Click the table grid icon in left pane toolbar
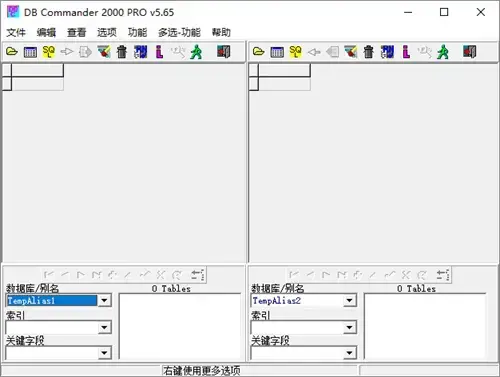This screenshot has height=377, width=500. coord(30,52)
